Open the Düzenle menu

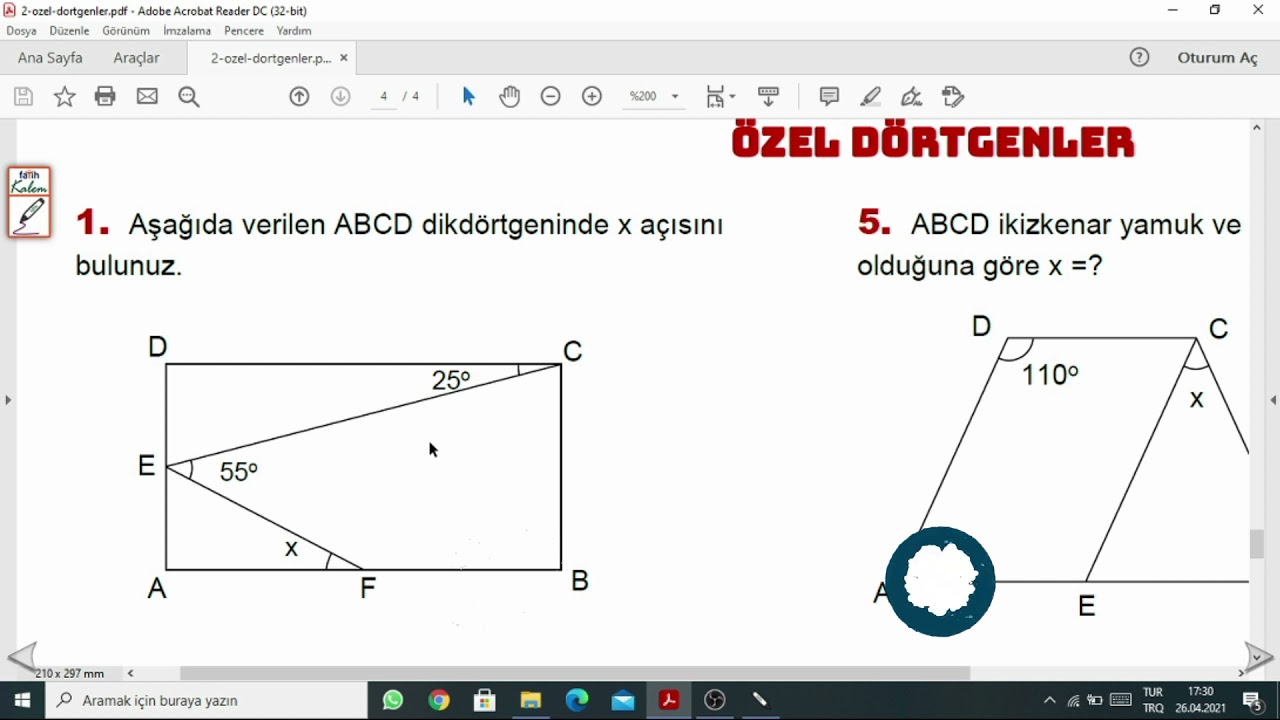click(x=69, y=31)
